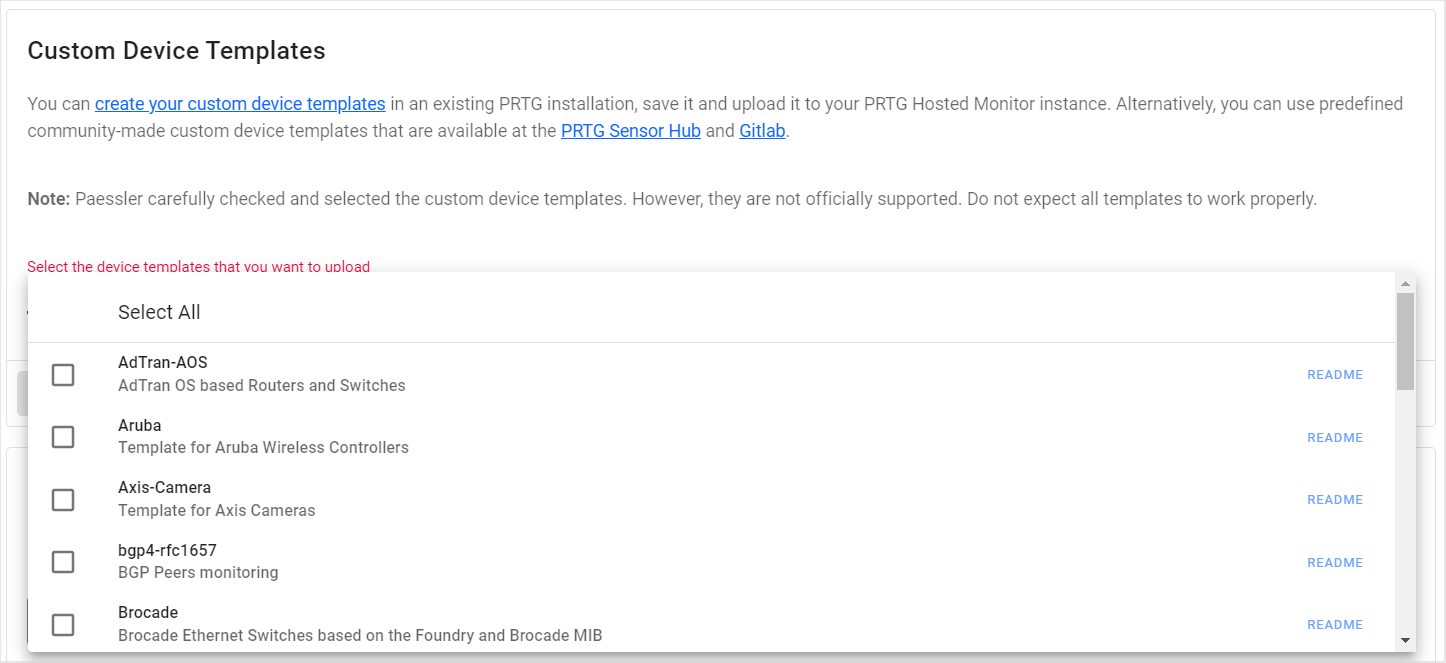Enable the Axis-Camera template checkbox
Image resolution: width=1446 pixels, height=663 pixels.
[63, 500]
